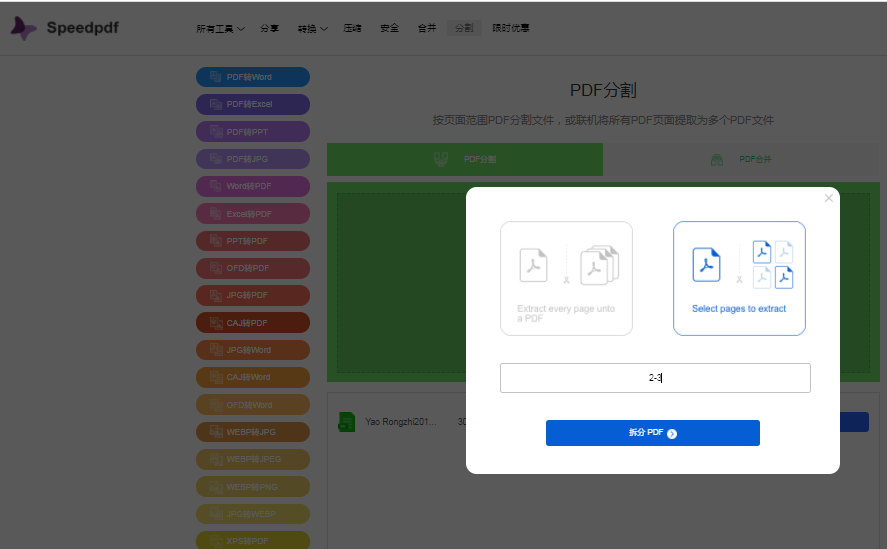Choose 'Select pages to extract' option
Viewport: 887px width, 549px height.
click(739, 278)
